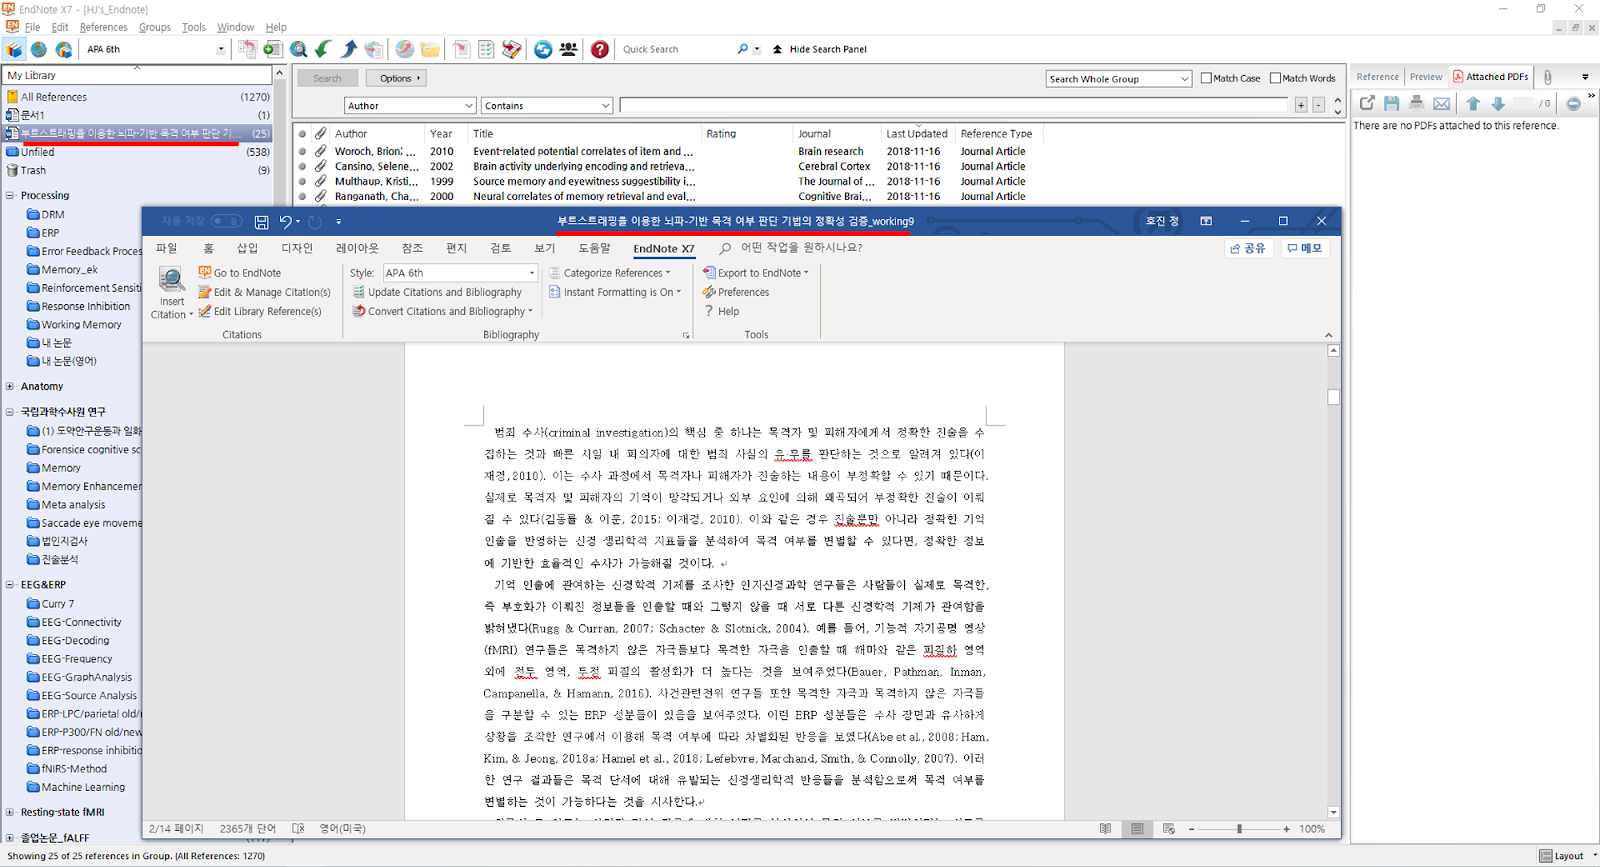Click the Open PDF in external window icon
The image size is (1600, 867).
(1367, 103)
